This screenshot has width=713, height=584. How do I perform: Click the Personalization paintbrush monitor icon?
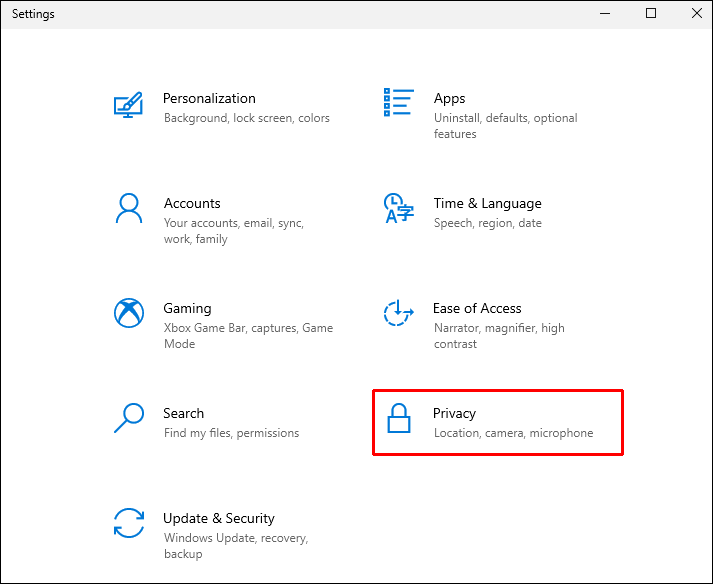pyautogui.click(x=128, y=104)
